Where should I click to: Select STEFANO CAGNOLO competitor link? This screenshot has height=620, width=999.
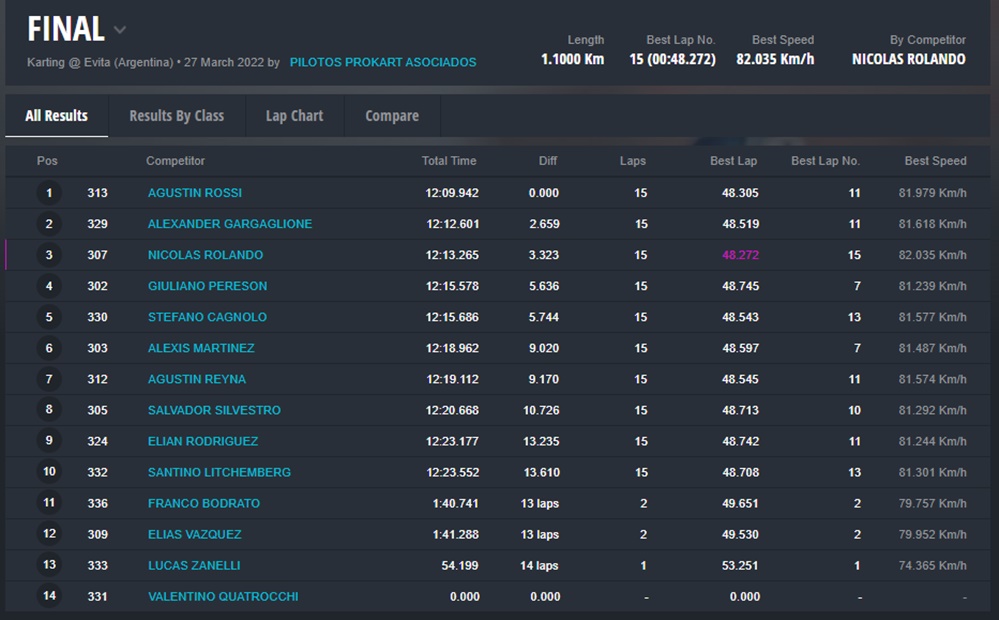tap(207, 317)
